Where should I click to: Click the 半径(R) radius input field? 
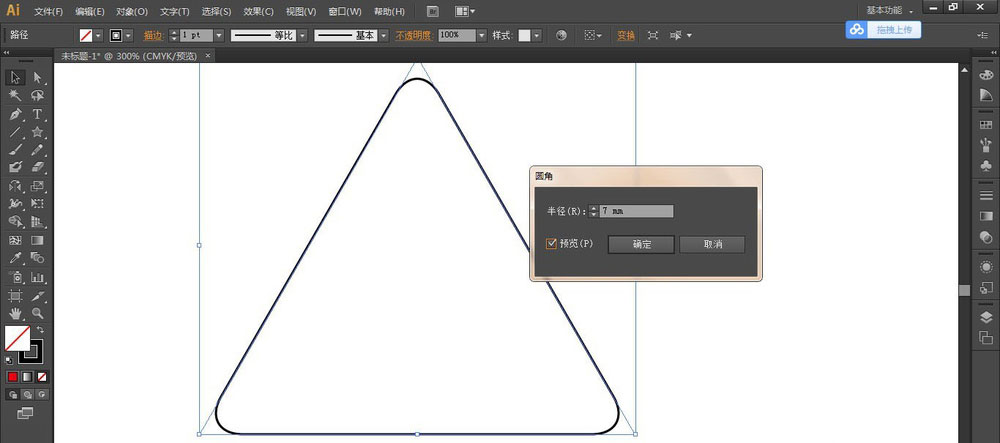[636, 211]
